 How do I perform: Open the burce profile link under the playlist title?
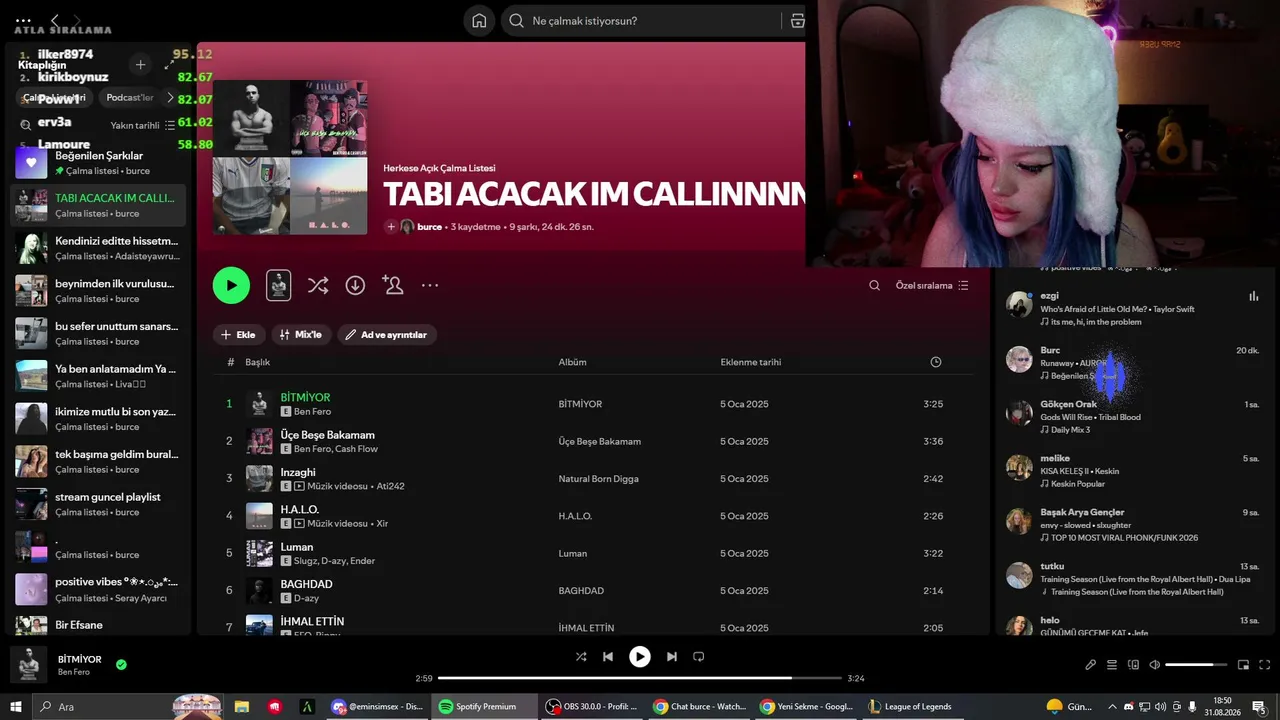click(430, 227)
